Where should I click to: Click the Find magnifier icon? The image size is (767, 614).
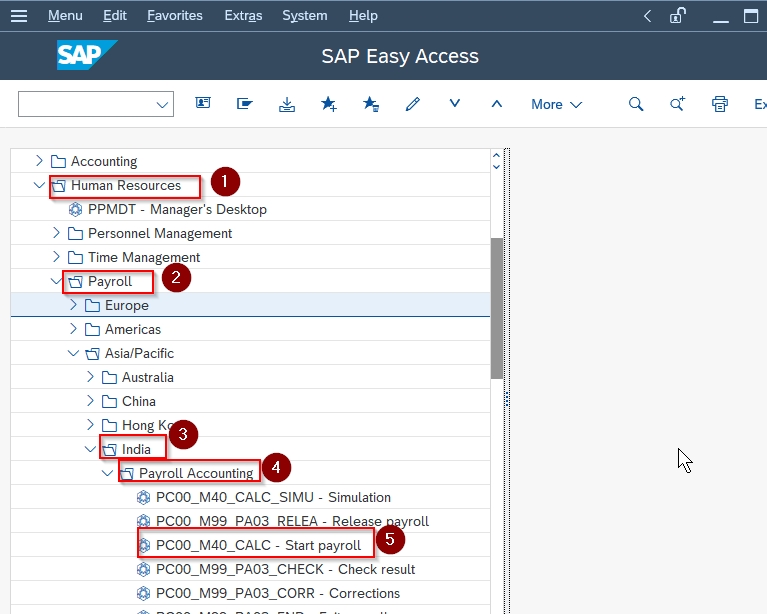pyautogui.click(x=636, y=104)
